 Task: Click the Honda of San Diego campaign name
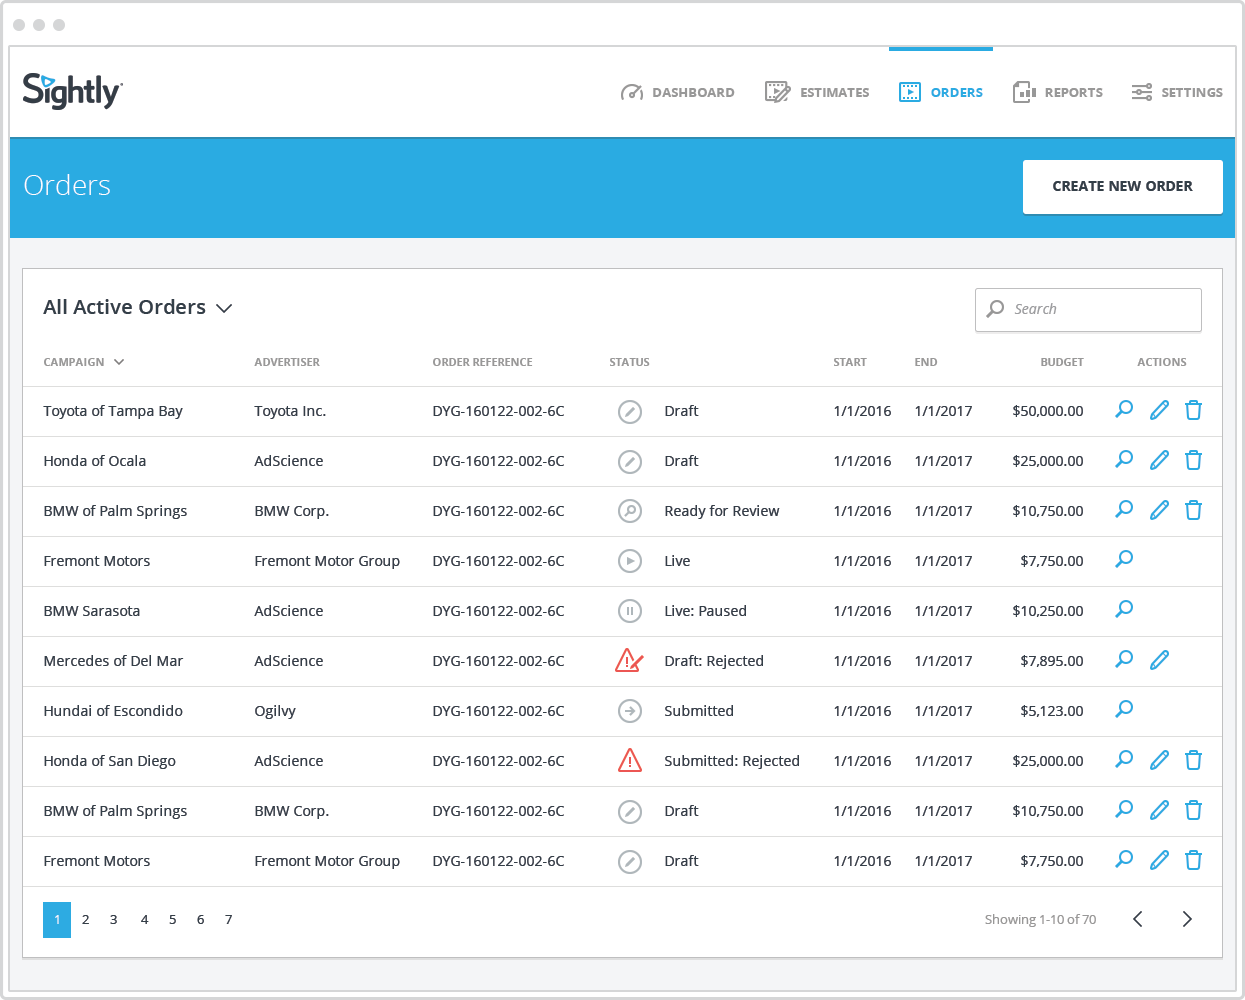click(x=110, y=761)
